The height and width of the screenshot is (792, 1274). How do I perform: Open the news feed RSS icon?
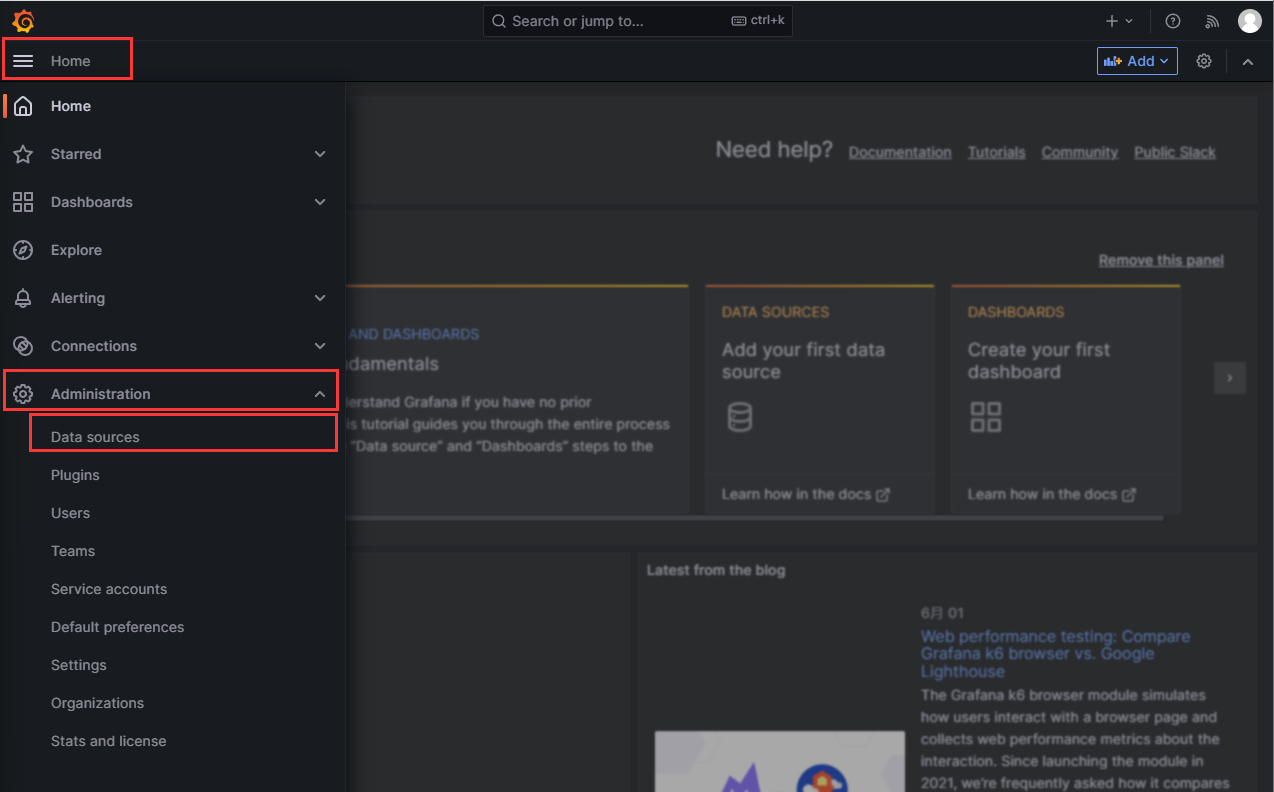(x=1212, y=21)
